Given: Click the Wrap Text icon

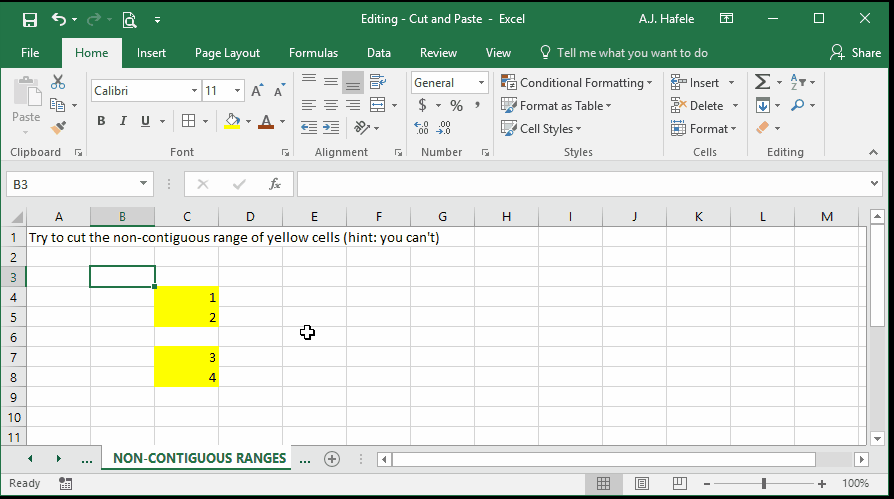Looking at the screenshot, I should [x=377, y=82].
